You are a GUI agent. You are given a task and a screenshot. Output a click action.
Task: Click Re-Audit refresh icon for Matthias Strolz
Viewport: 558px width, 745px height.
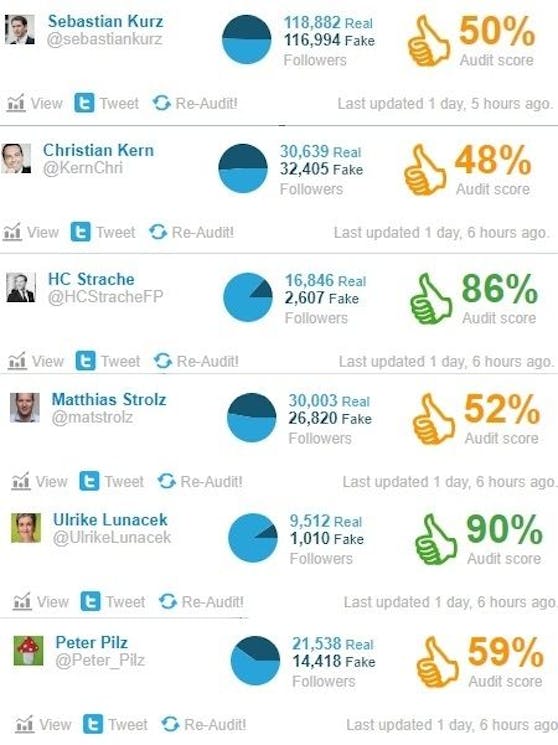[x=166, y=481]
